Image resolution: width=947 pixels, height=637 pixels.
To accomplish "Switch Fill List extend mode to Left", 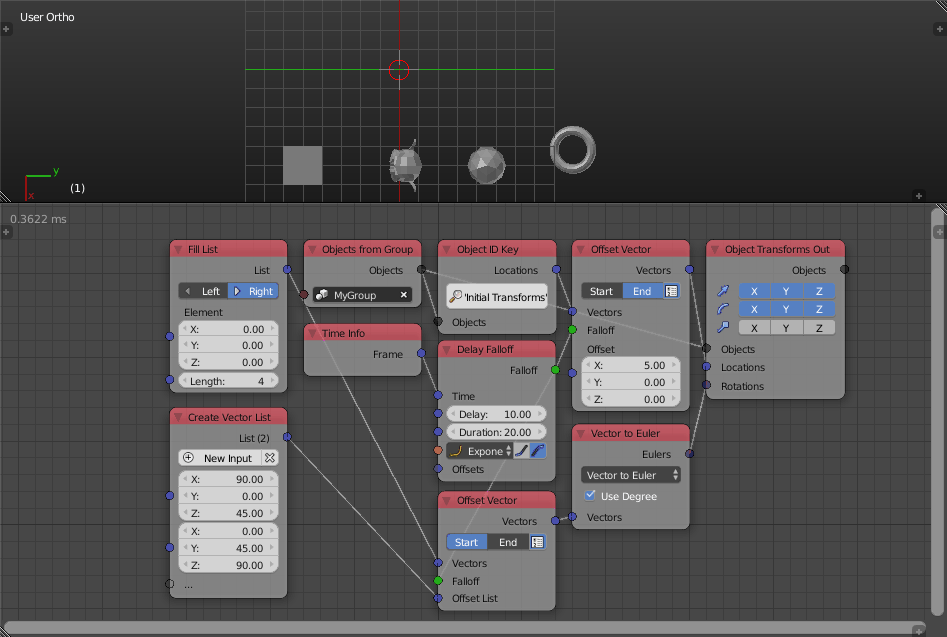I will tap(203, 290).
